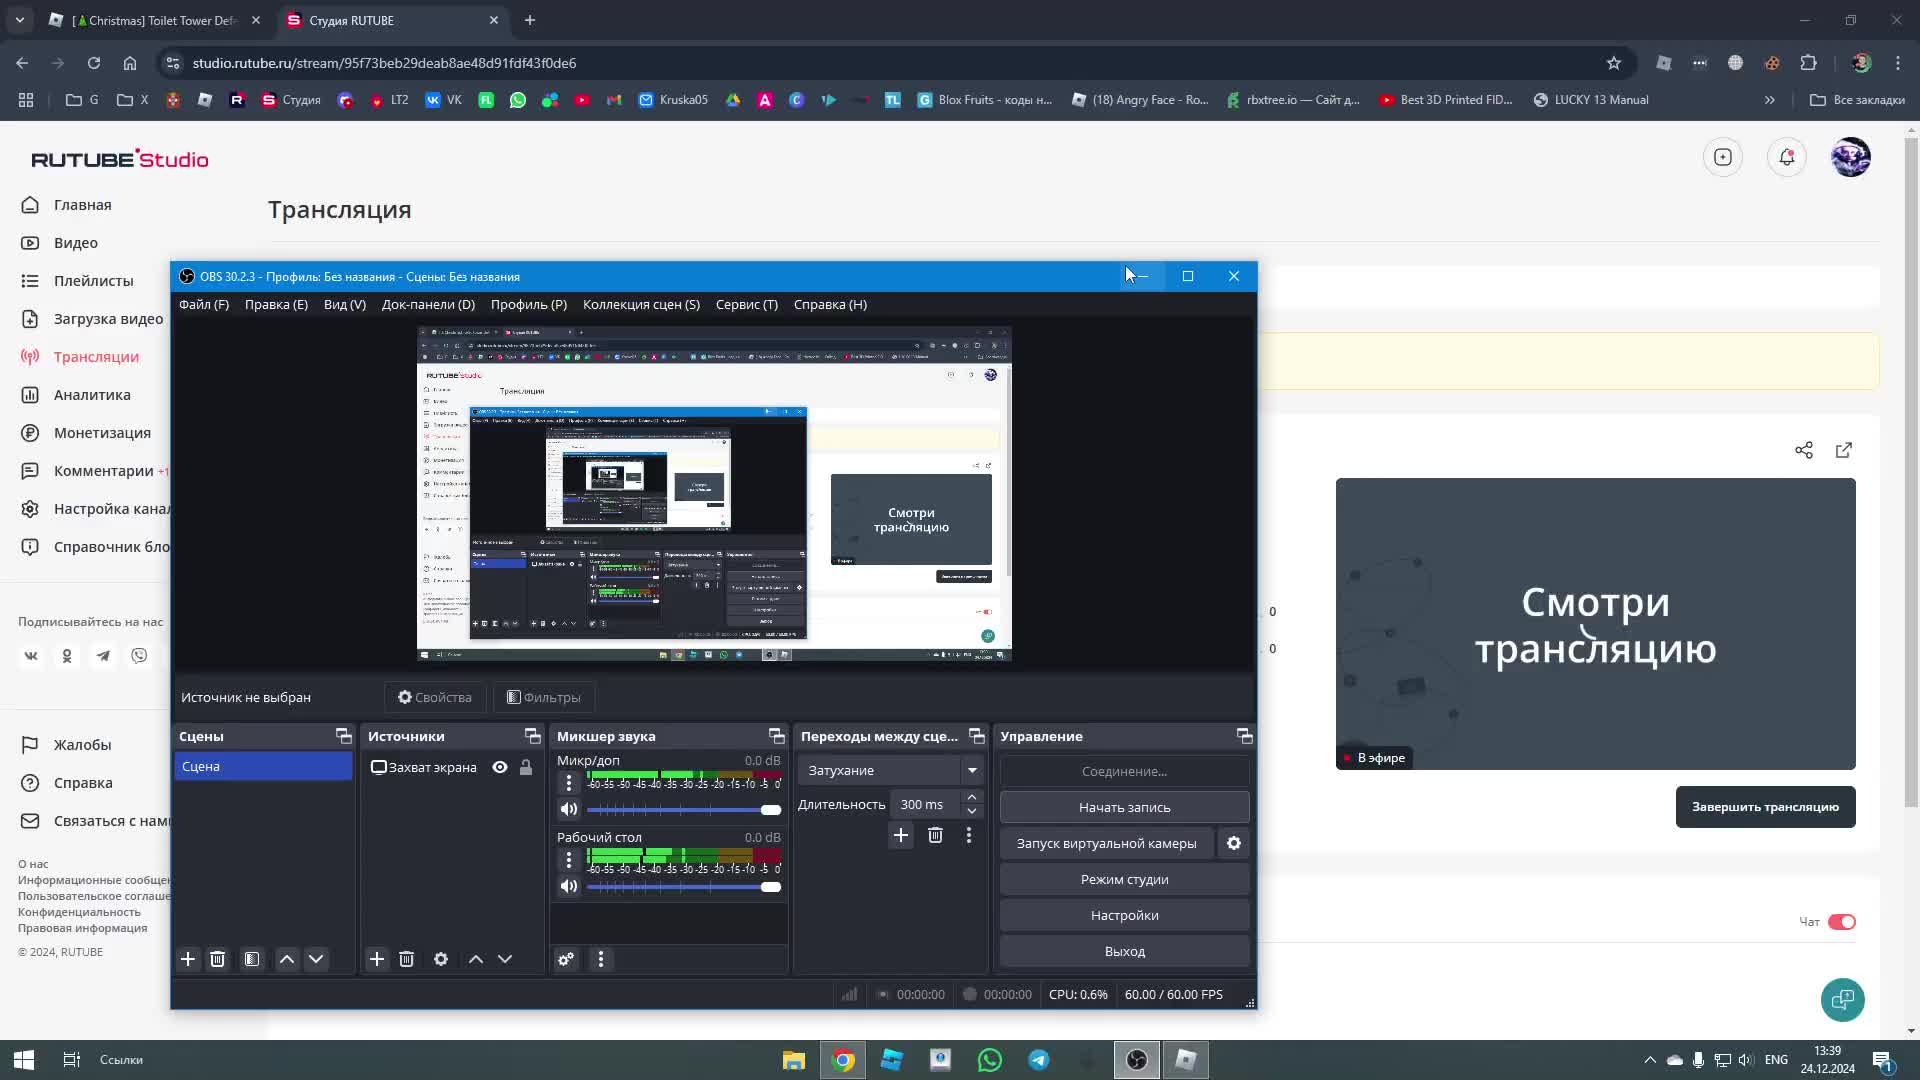Image resolution: width=1920 pixels, height=1080 pixels.
Task: Delete the selected scene with the trash icon
Action: click(217, 959)
